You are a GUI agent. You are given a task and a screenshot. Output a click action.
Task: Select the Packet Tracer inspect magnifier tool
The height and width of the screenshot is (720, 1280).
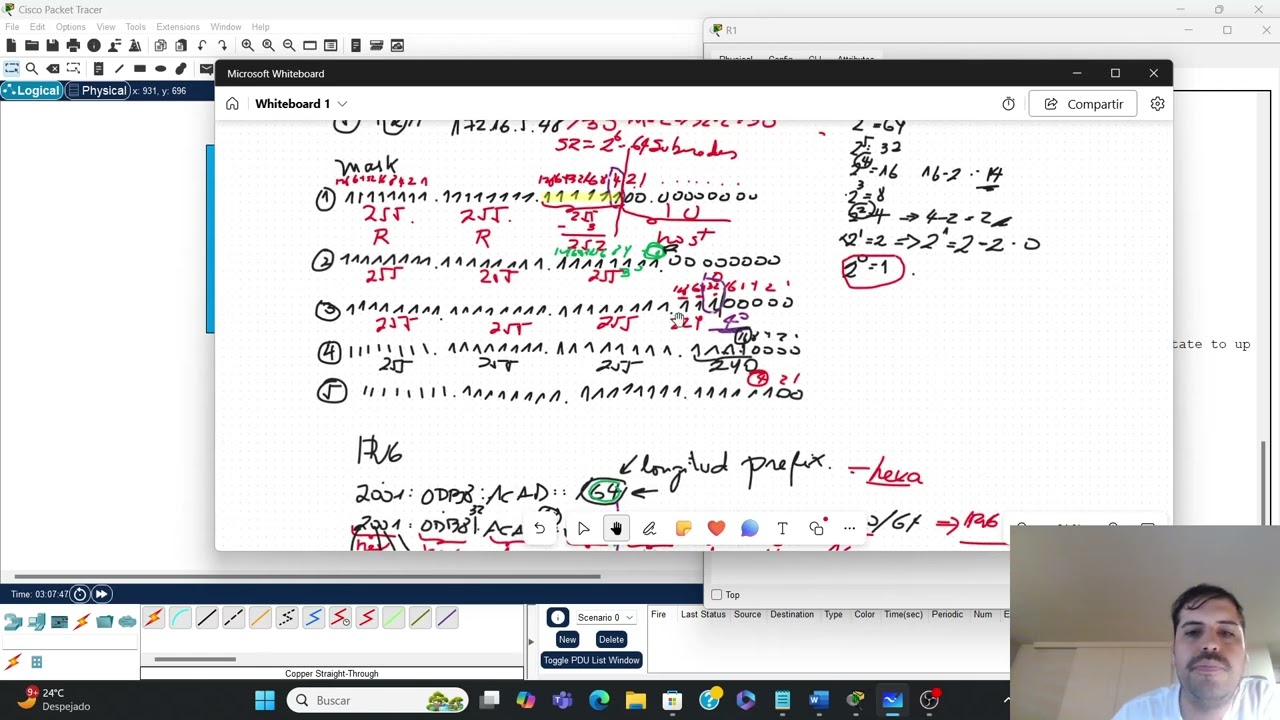click(32, 68)
